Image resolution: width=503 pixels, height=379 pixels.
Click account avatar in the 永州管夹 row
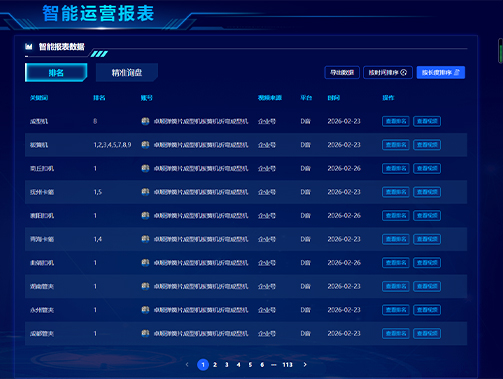pyautogui.click(x=145, y=310)
